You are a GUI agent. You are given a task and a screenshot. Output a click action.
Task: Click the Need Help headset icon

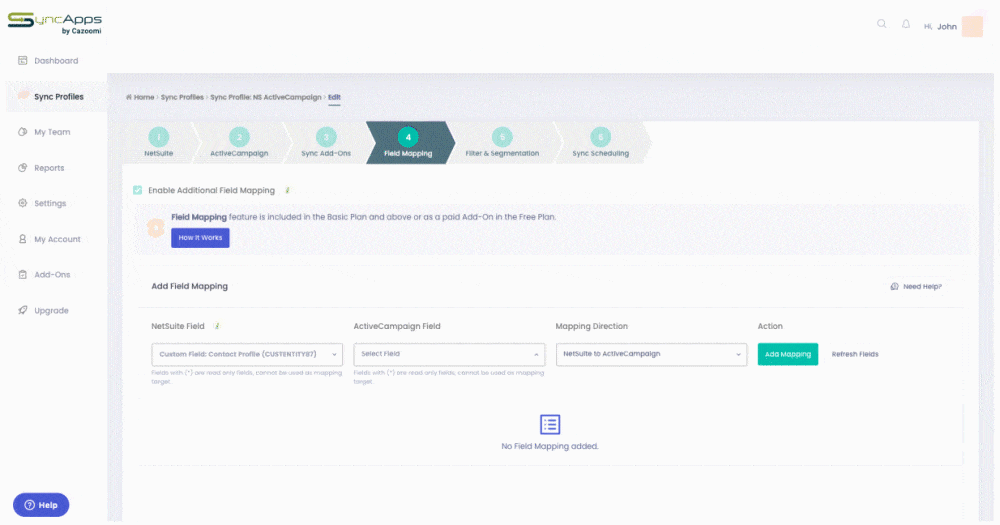point(894,286)
